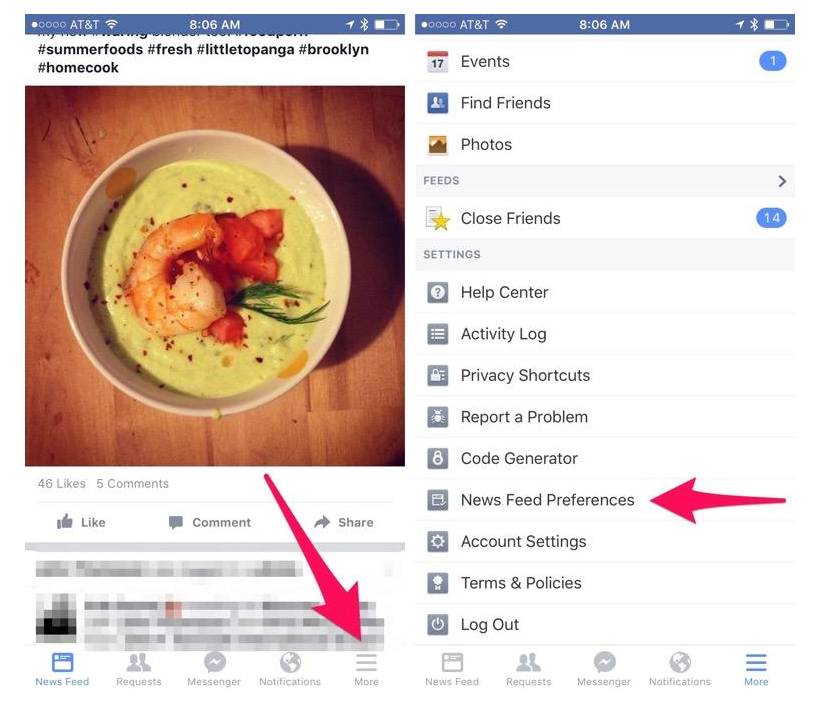Tap the Events notification badge
Screen dimensions: 827x707
coord(772,61)
